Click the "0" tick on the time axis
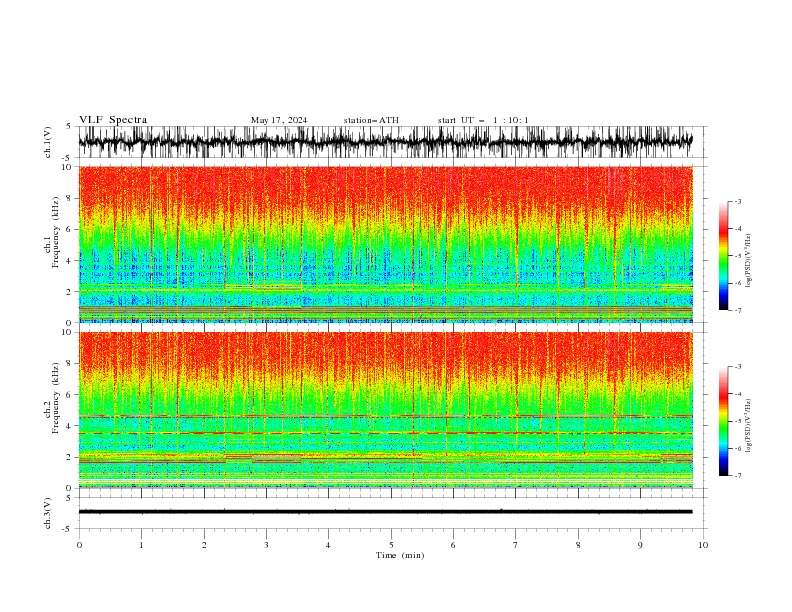This screenshot has height=612, width=792. 79,545
